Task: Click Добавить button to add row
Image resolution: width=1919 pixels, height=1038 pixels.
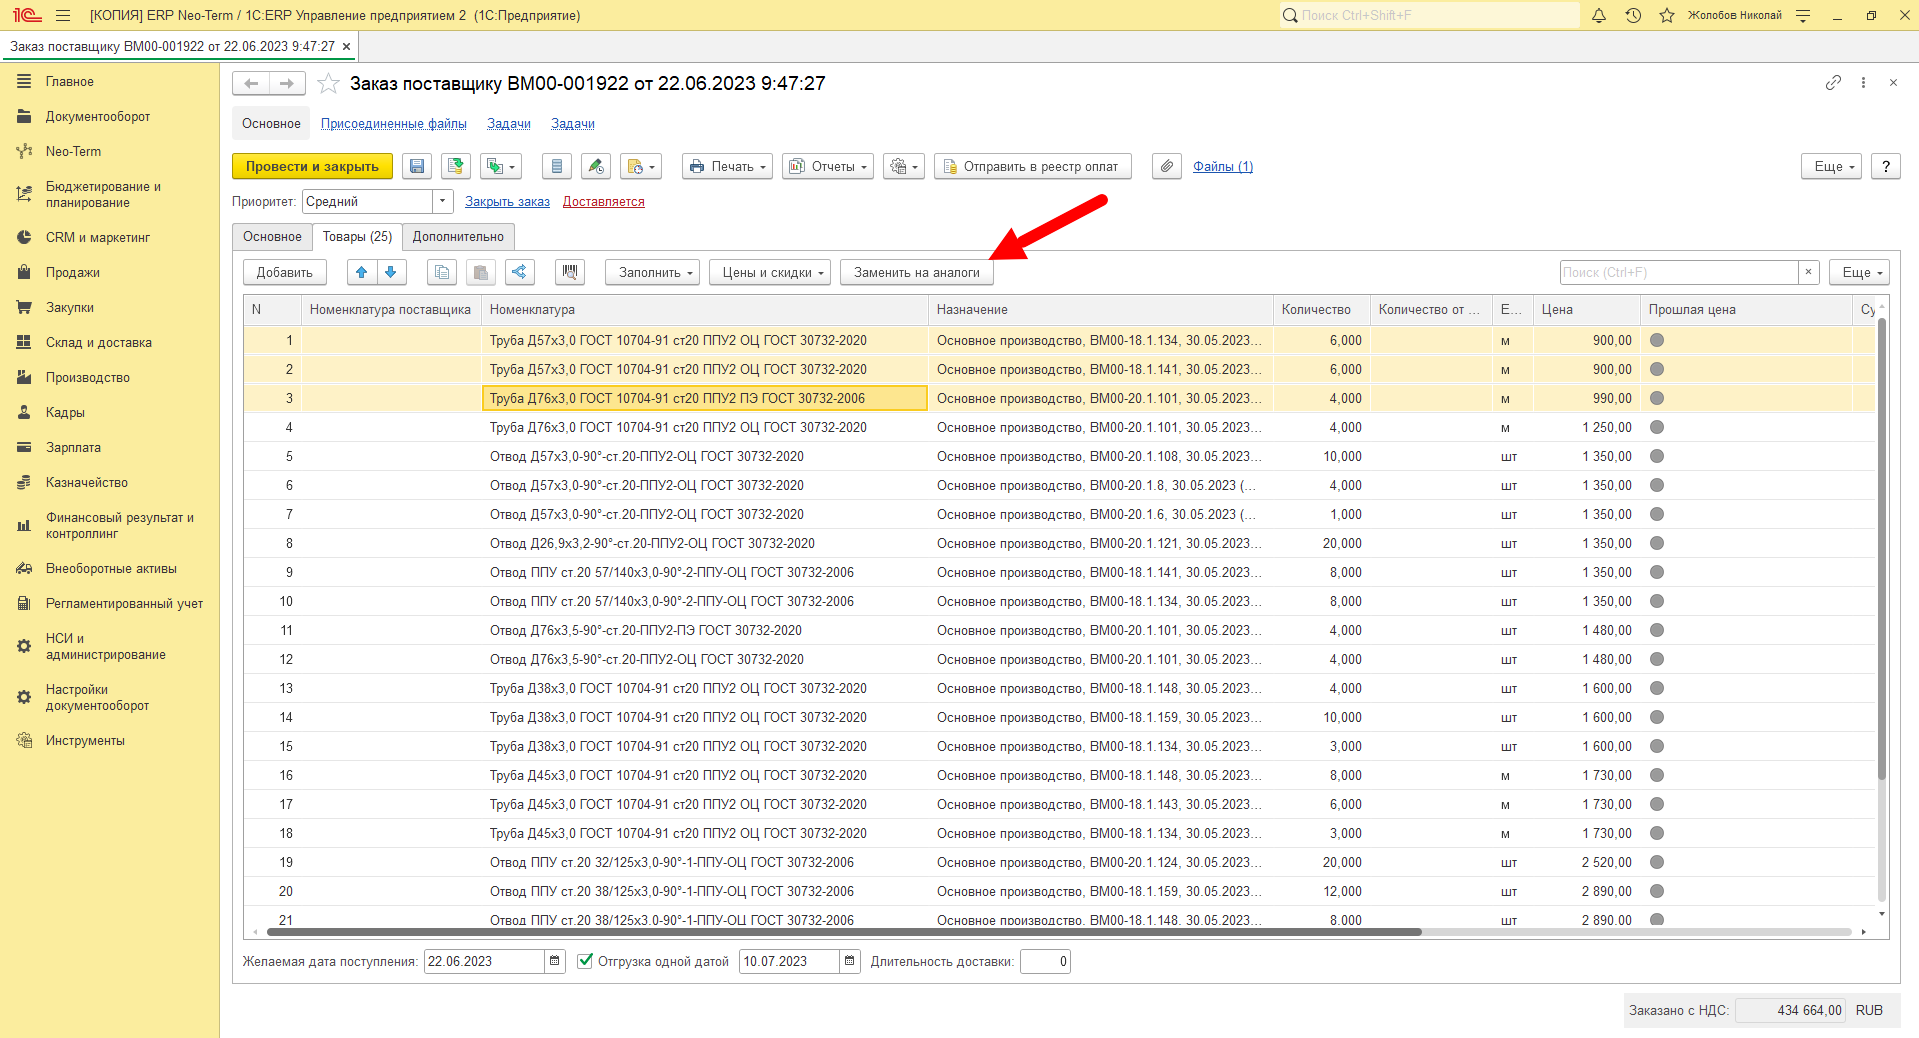Action: click(285, 272)
